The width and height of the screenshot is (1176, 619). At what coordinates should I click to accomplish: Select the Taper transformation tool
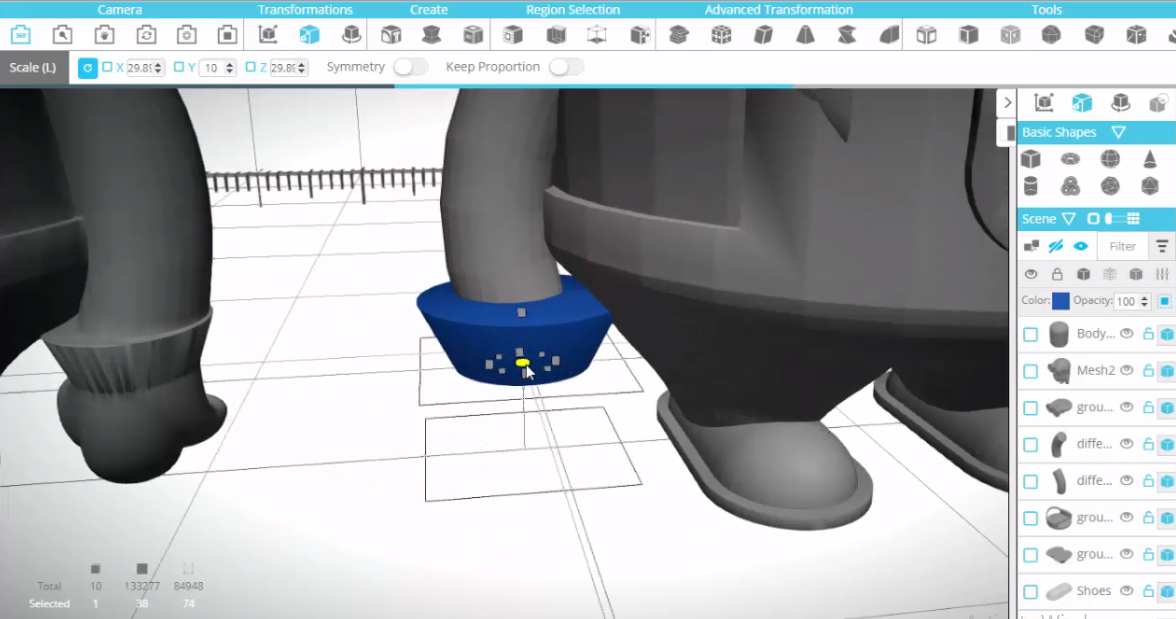tap(805, 35)
